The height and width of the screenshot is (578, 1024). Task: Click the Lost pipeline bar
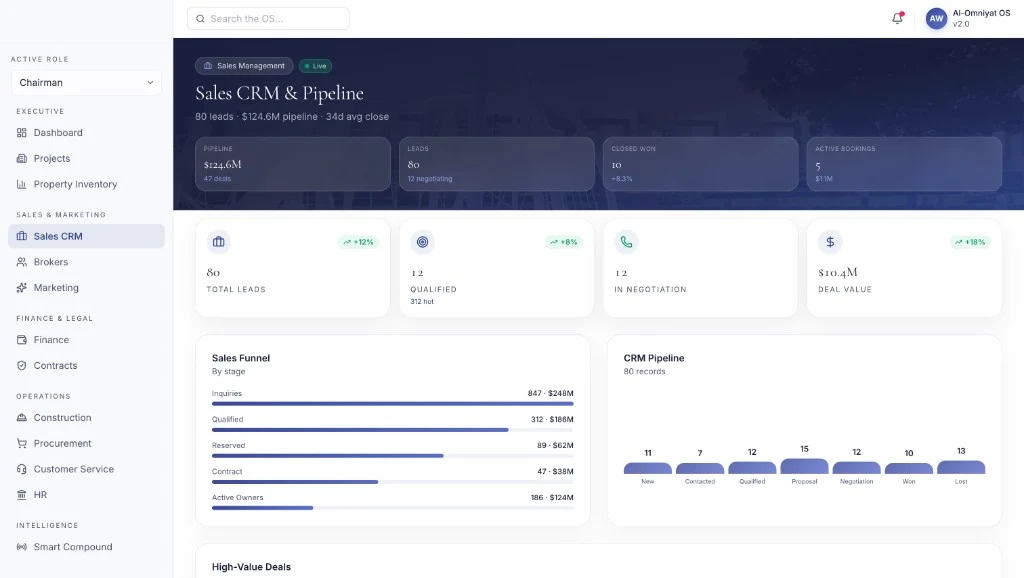961,467
